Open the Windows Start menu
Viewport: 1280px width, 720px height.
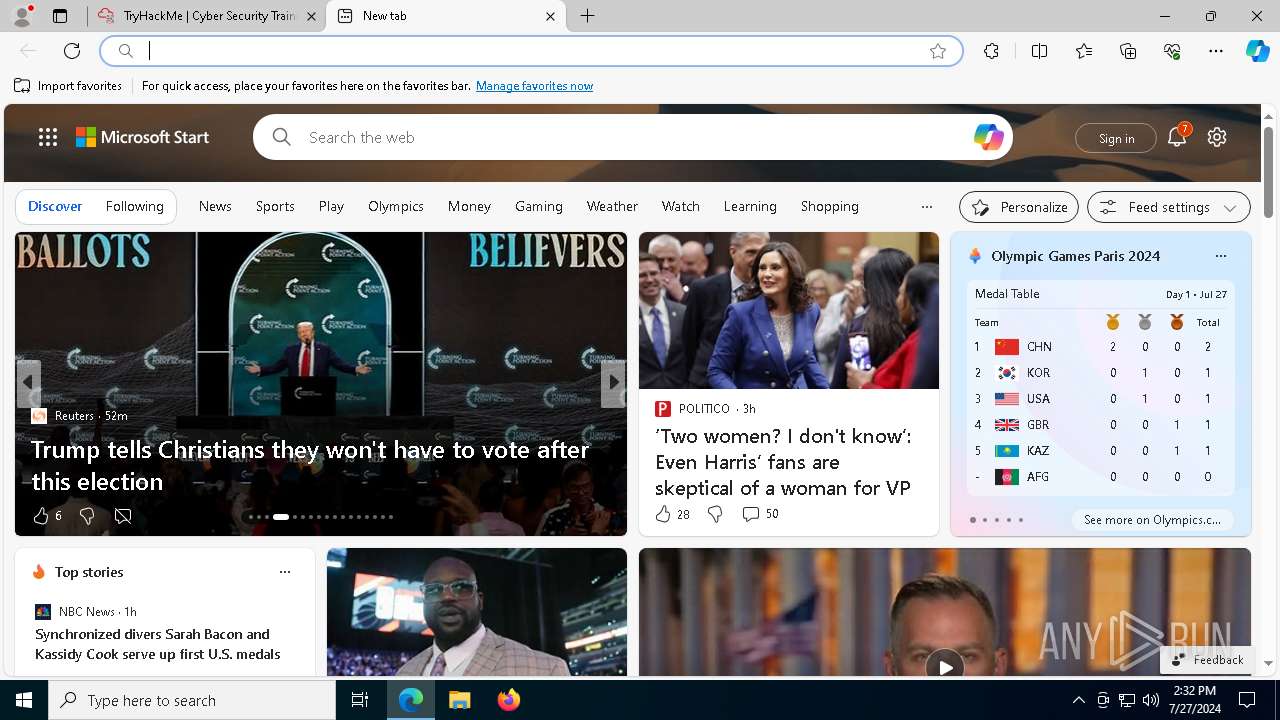24,700
